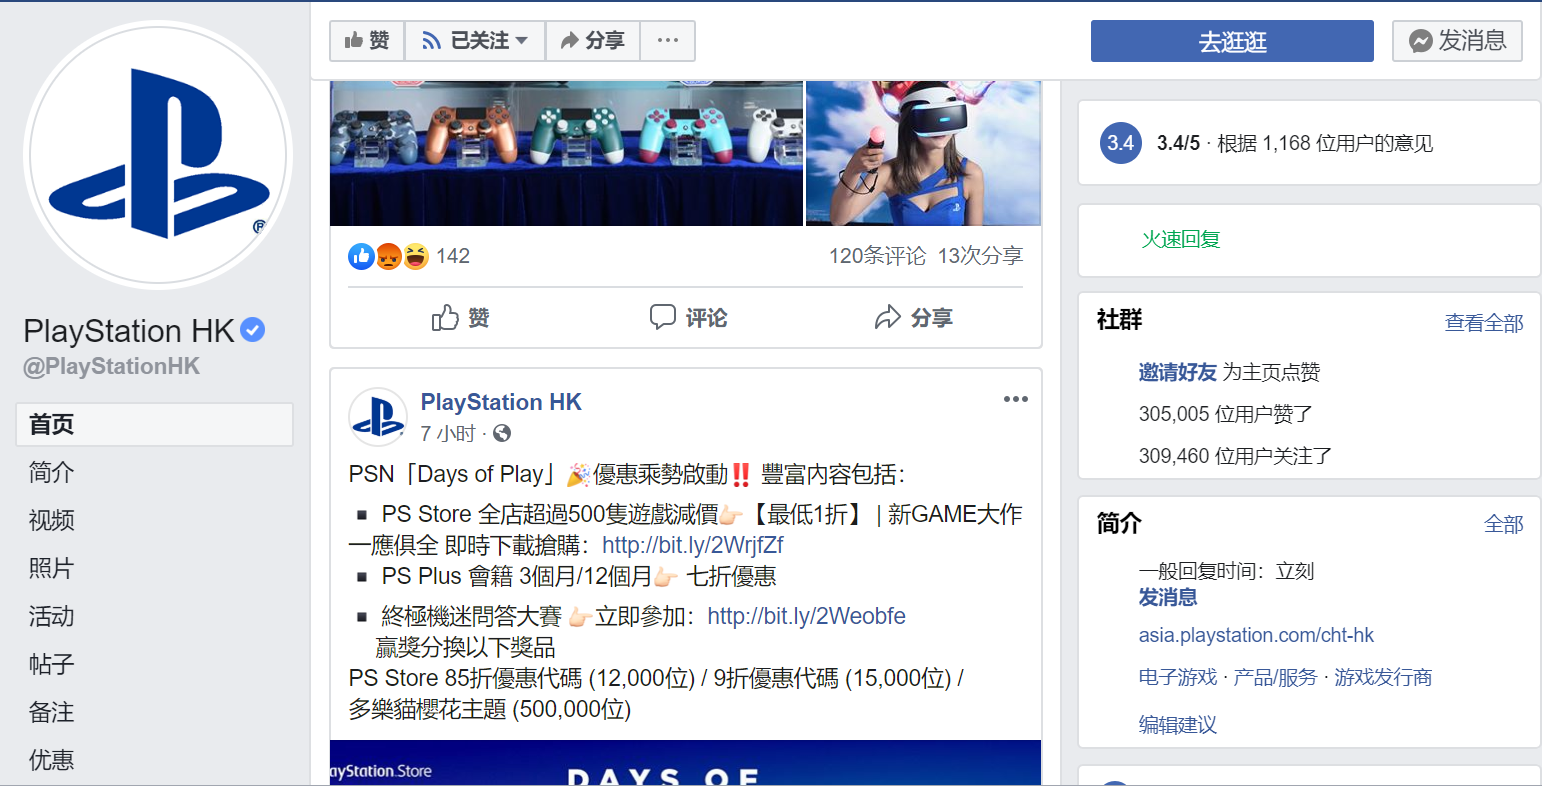The image size is (1542, 786).
Task: Open the PlayStation HK post author link
Action: click(x=501, y=402)
